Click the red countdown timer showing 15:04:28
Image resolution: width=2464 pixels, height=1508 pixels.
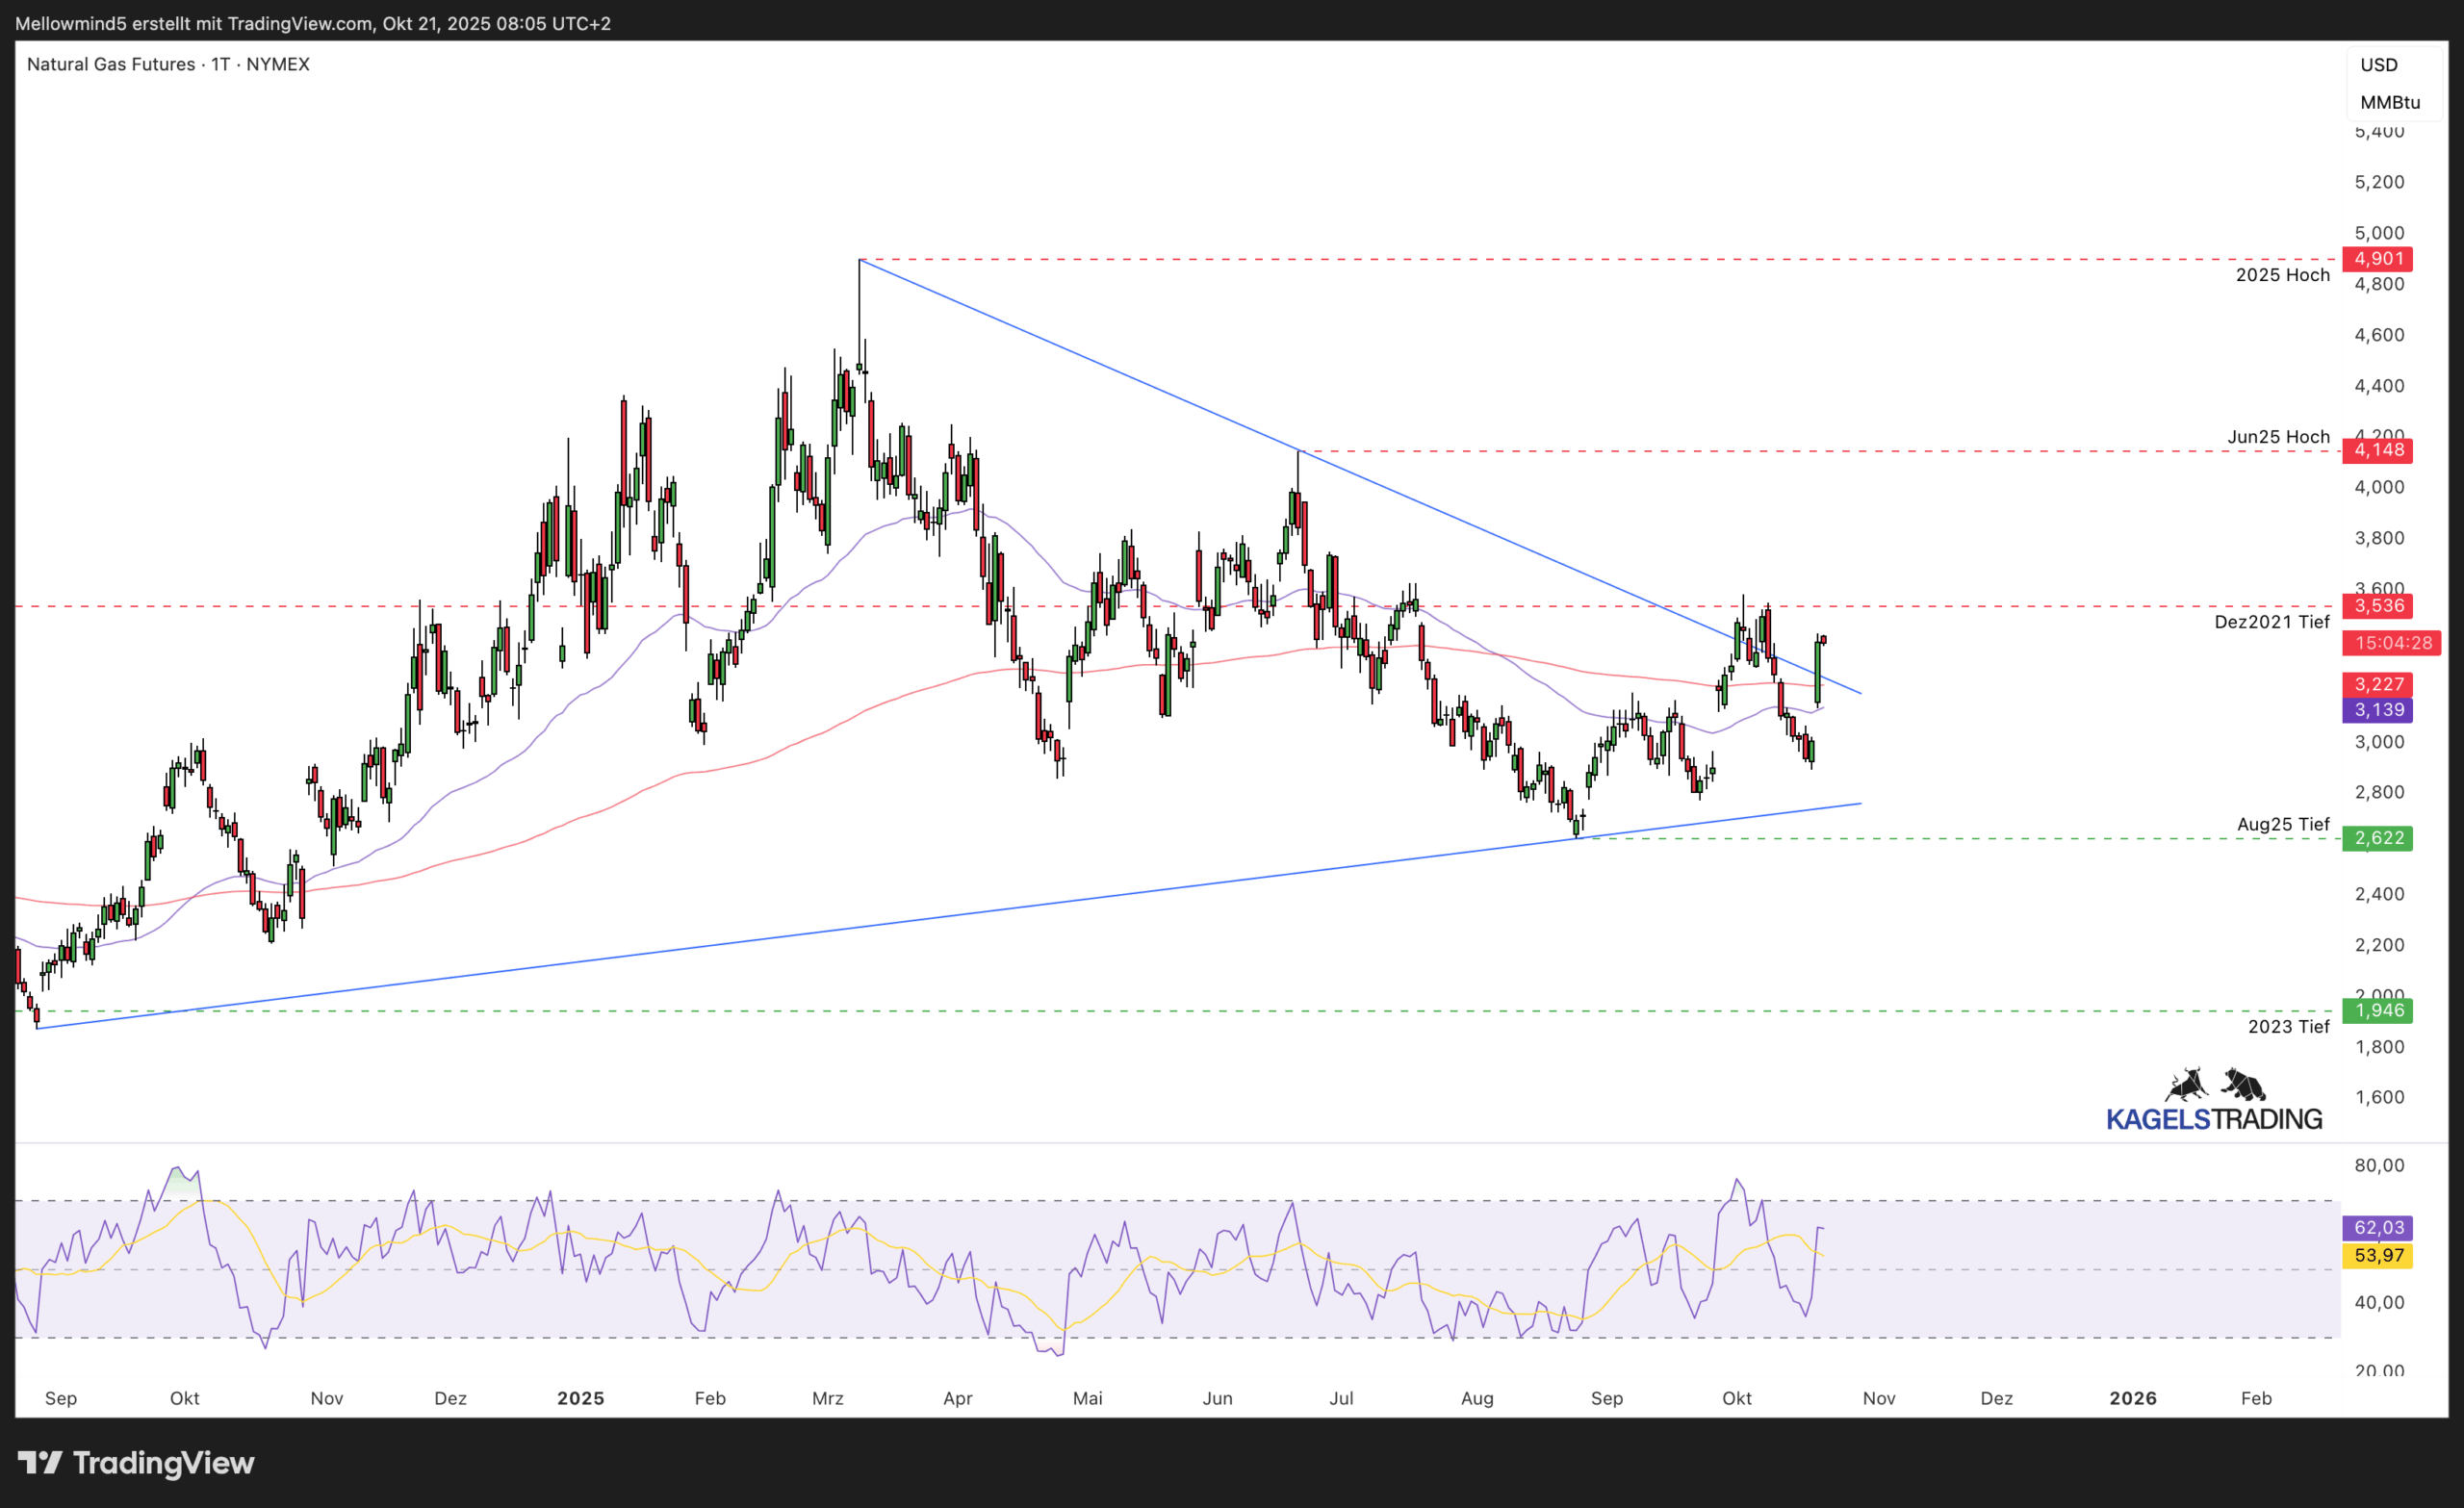click(2392, 643)
